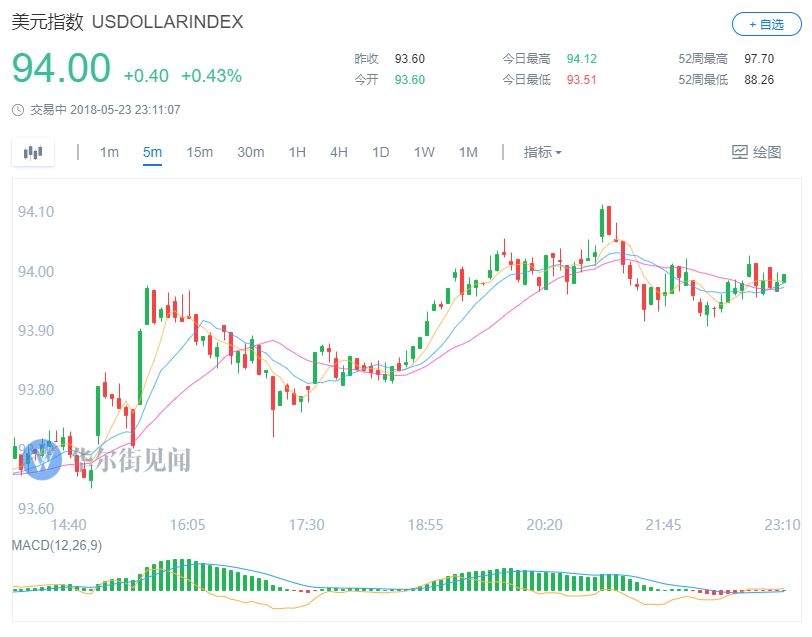The image size is (812, 637).
Task: Switch to the 1M monthly interval
Action: 468,152
